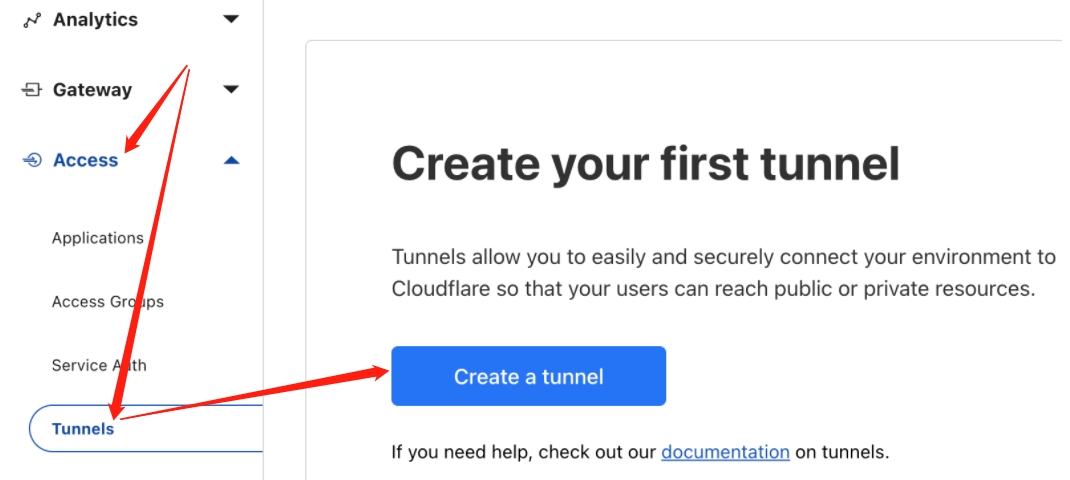The image size is (1070, 480).
Task: Select the Gateway menu label
Action: (92, 90)
